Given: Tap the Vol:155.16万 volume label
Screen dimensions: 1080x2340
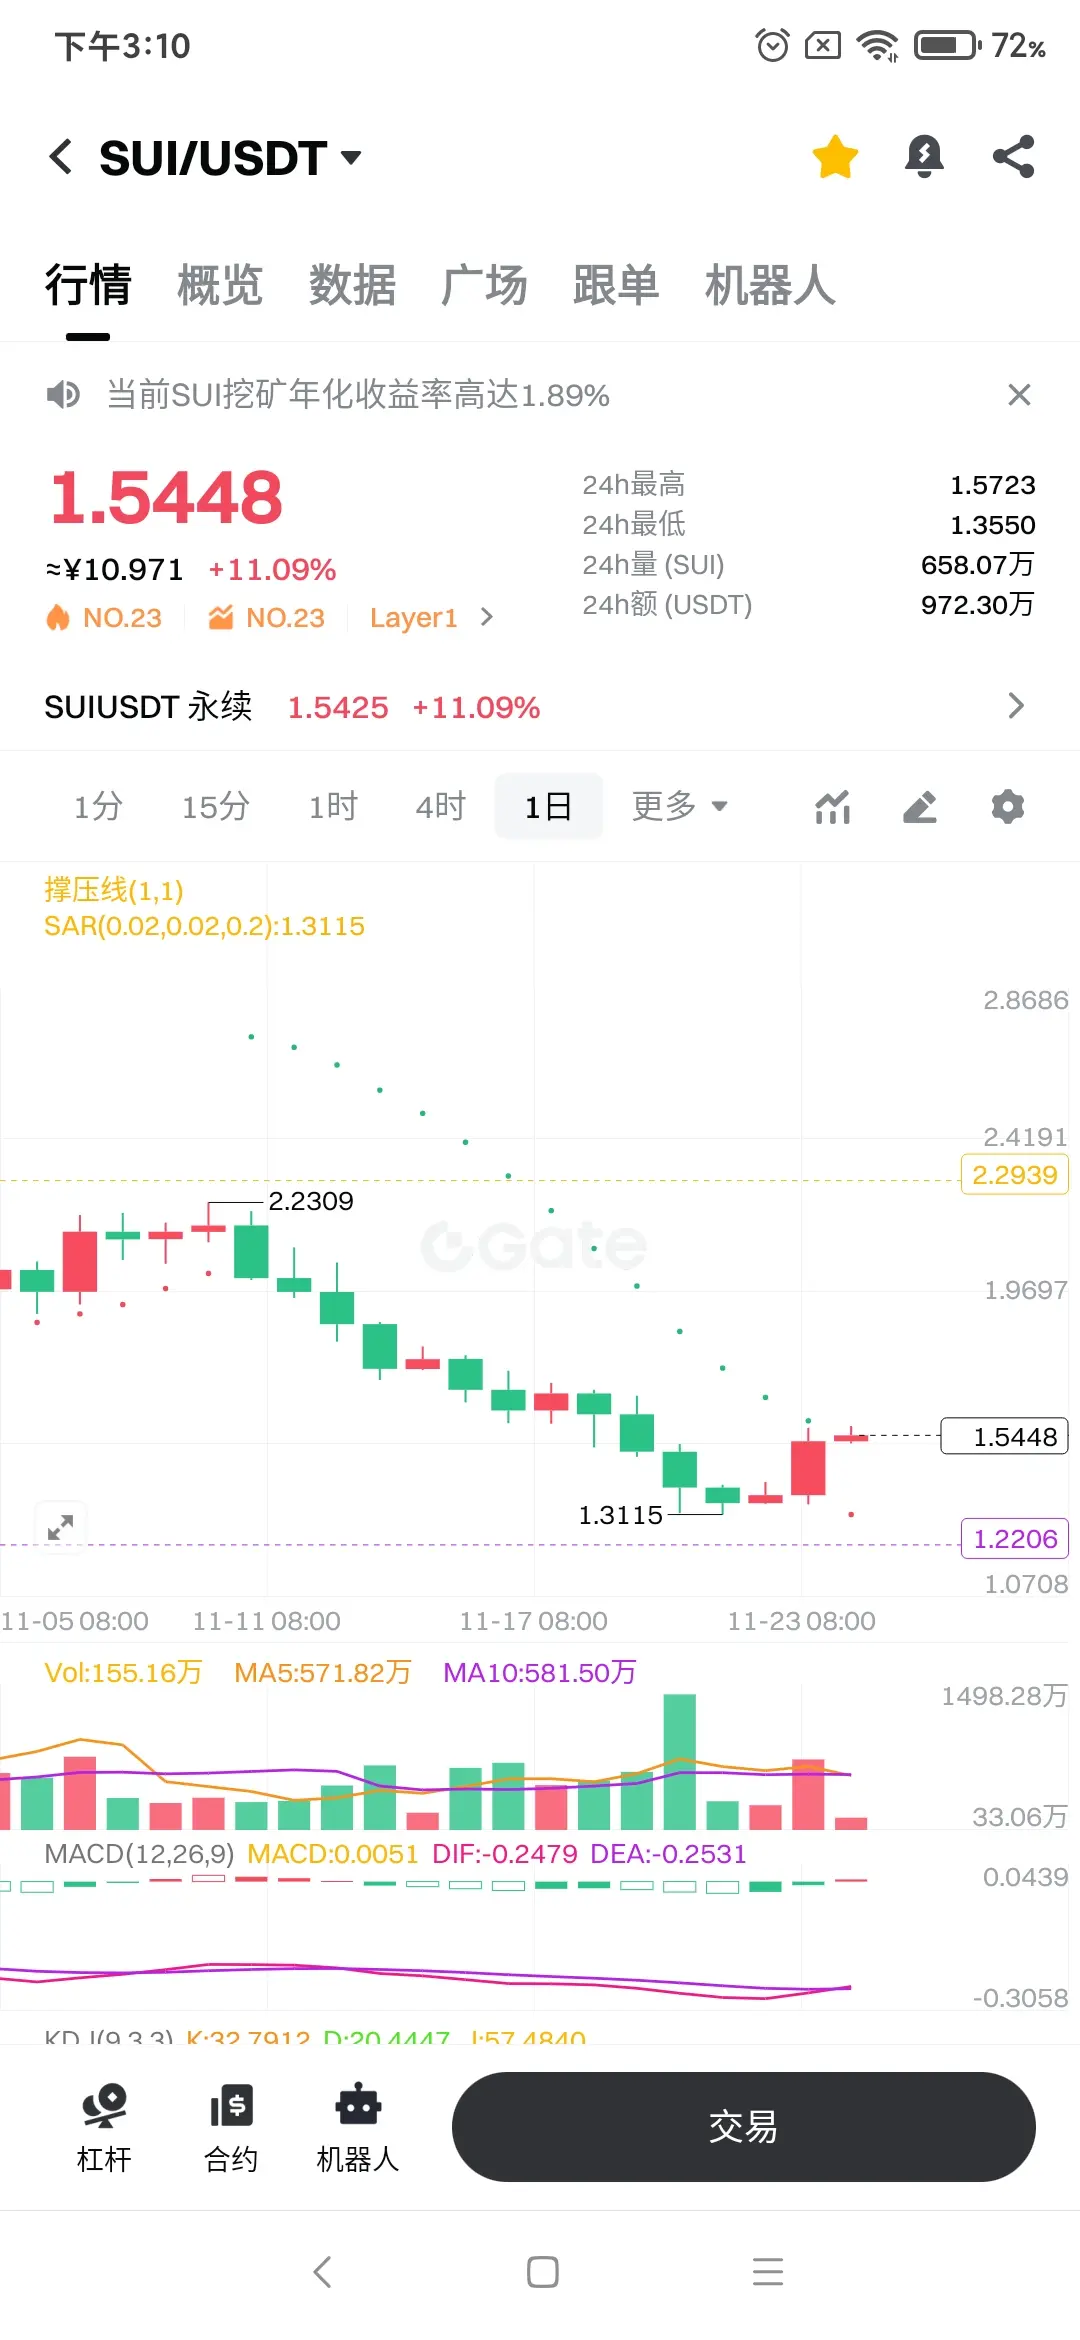Looking at the screenshot, I should (x=123, y=1672).
